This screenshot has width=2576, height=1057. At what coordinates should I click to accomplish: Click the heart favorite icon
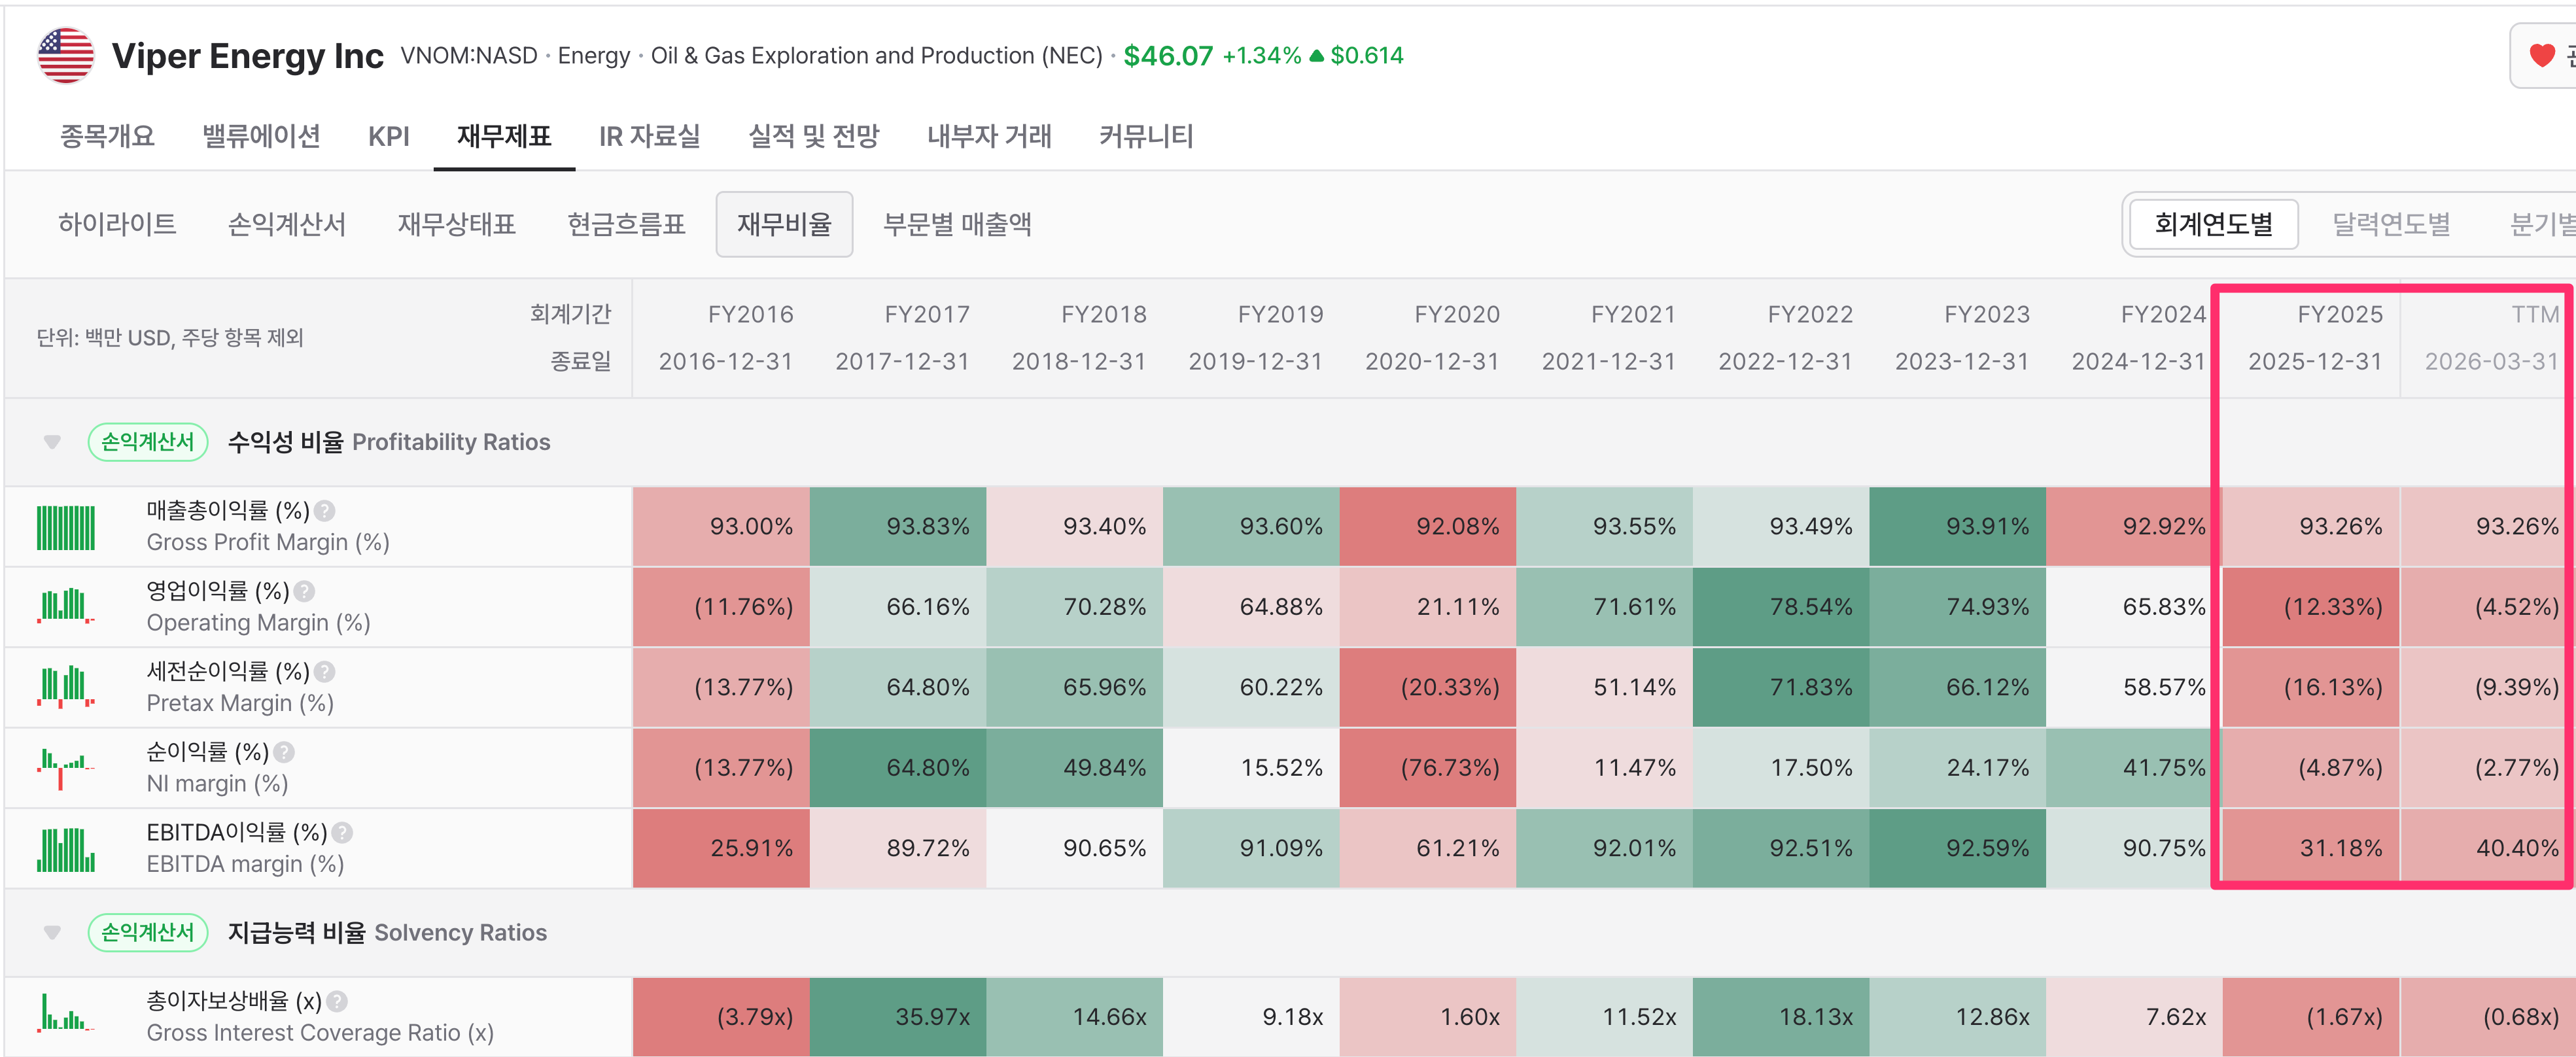point(2541,56)
